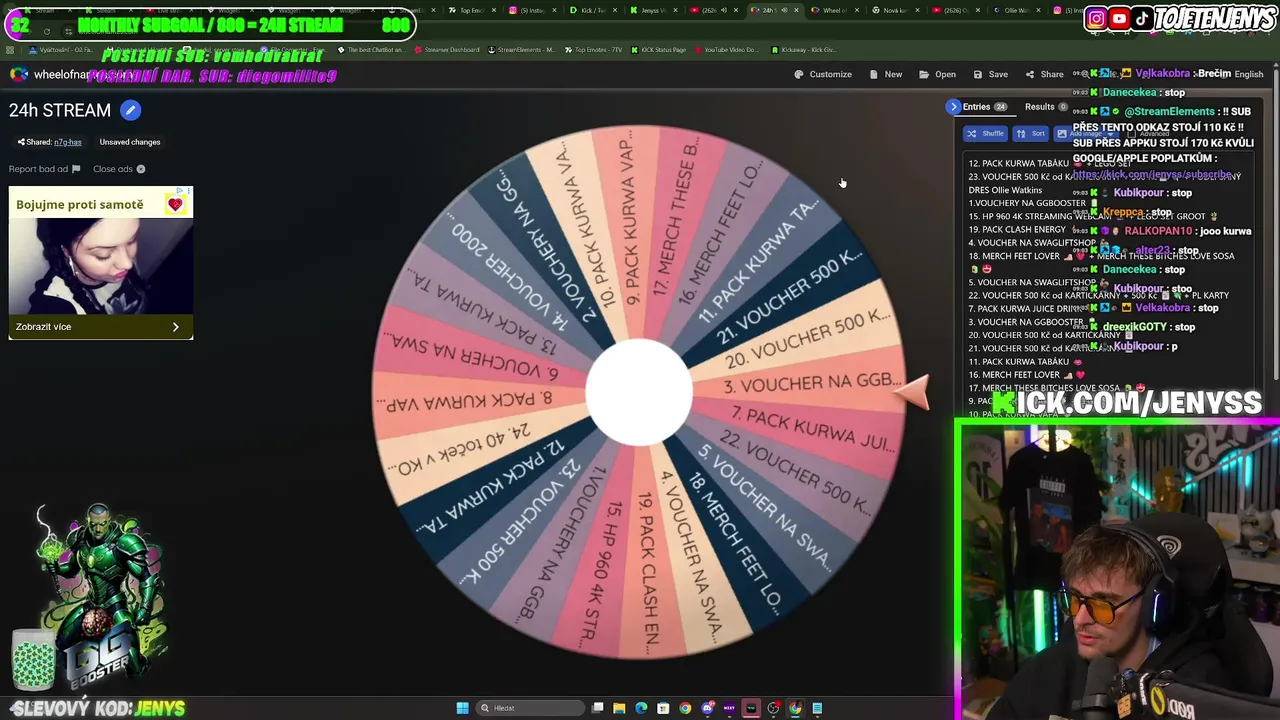Screen dimensions: 1280x720
Task: Open the Notepad icon in the taskbar
Action: [x=817, y=708]
